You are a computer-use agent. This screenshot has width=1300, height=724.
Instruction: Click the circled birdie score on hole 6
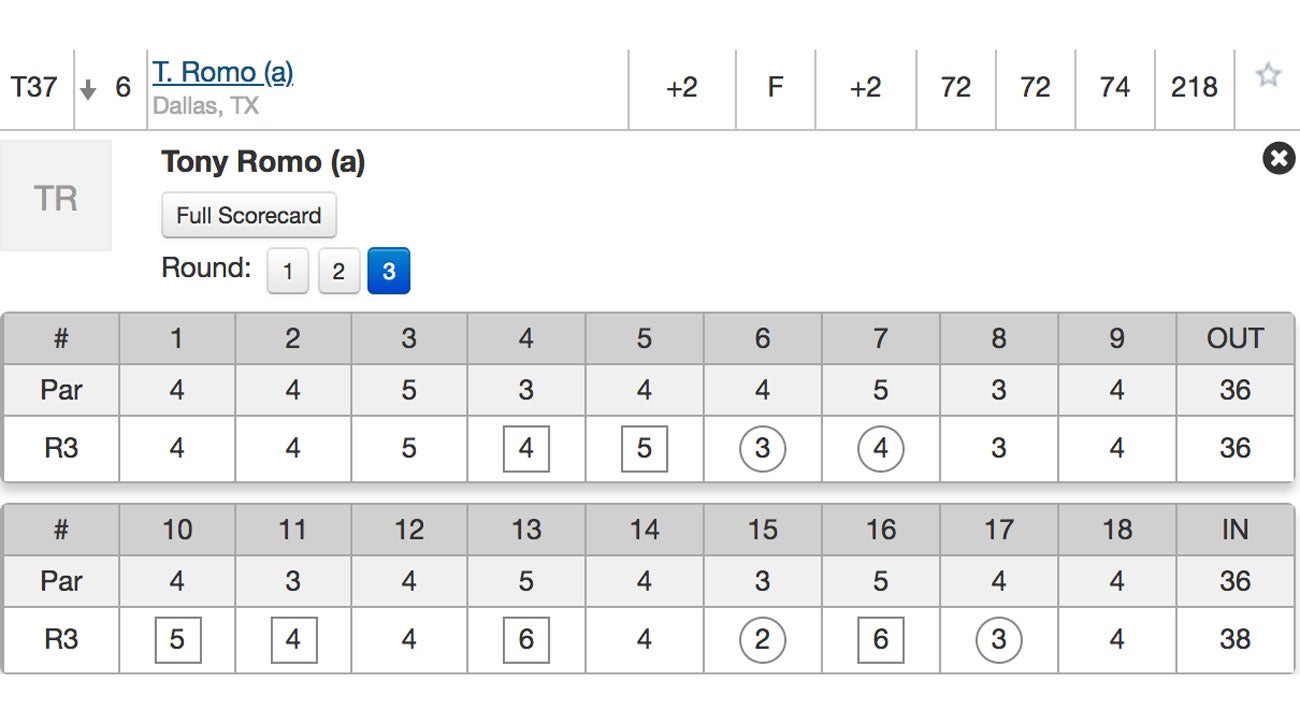click(762, 449)
